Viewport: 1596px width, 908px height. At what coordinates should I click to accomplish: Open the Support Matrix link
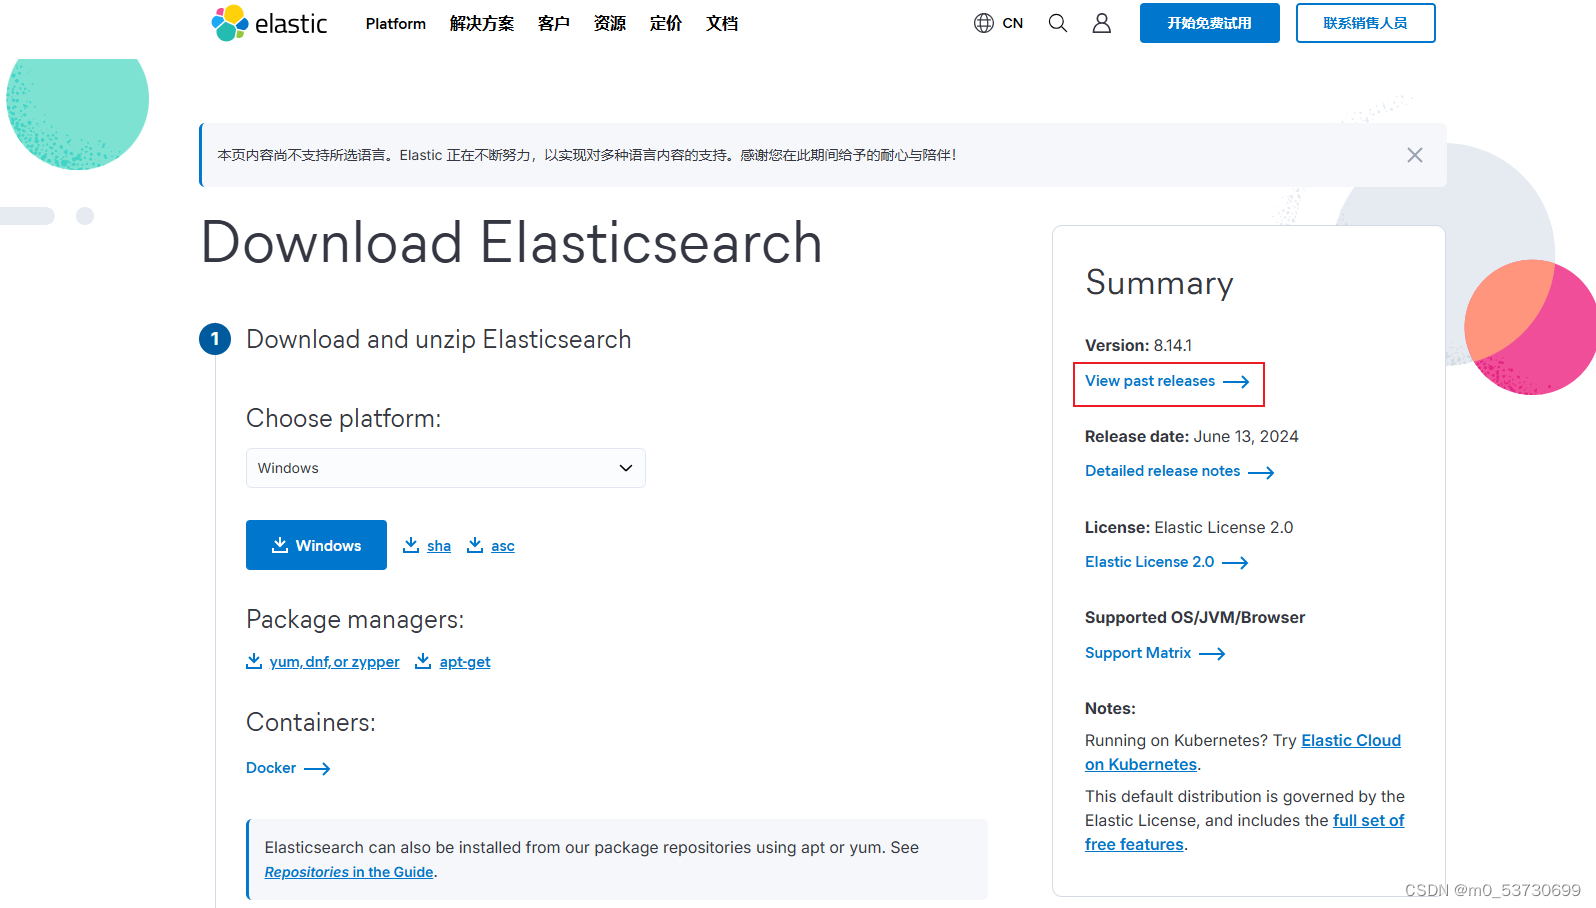(1155, 653)
